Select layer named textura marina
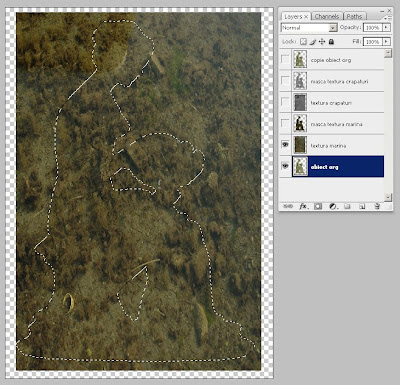This screenshot has height=385, width=400. coord(328,146)
